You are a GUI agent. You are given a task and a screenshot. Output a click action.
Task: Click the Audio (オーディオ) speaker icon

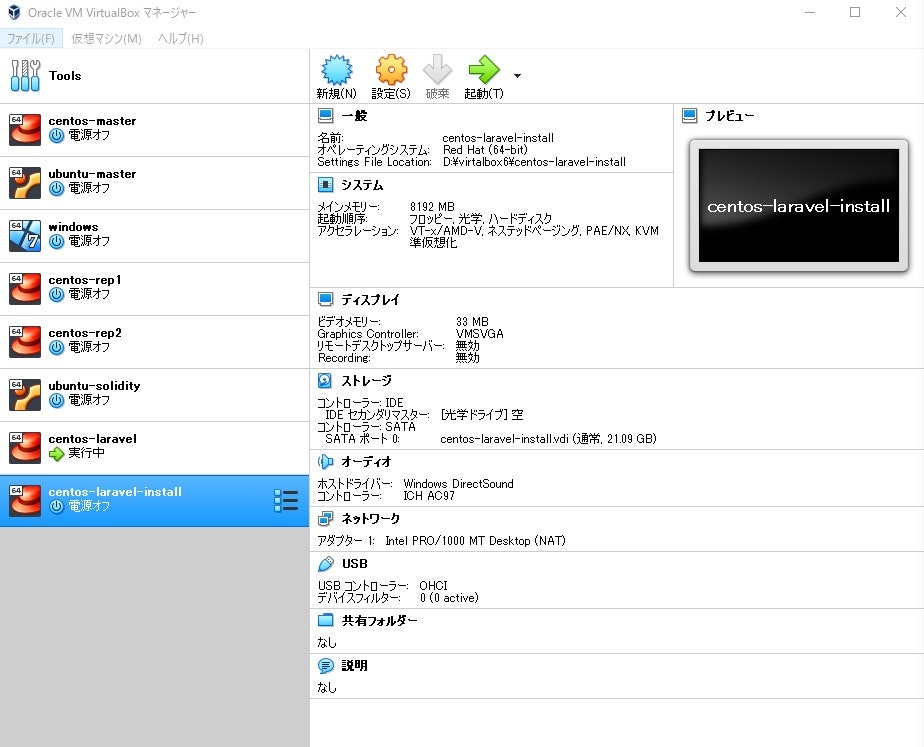(x=325, y=461)
